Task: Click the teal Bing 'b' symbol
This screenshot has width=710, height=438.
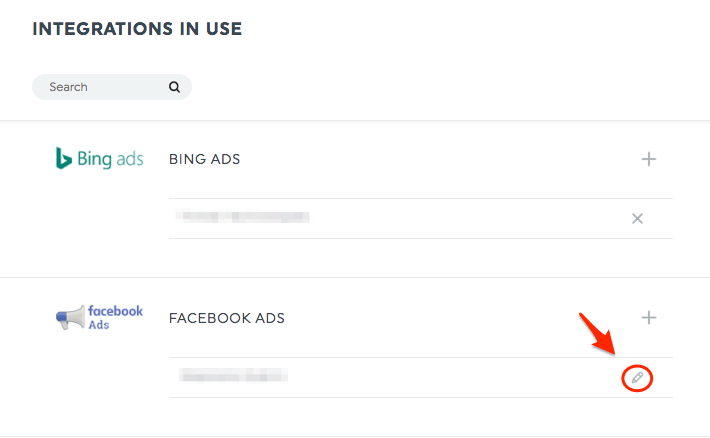Action: tap(63, 158)
